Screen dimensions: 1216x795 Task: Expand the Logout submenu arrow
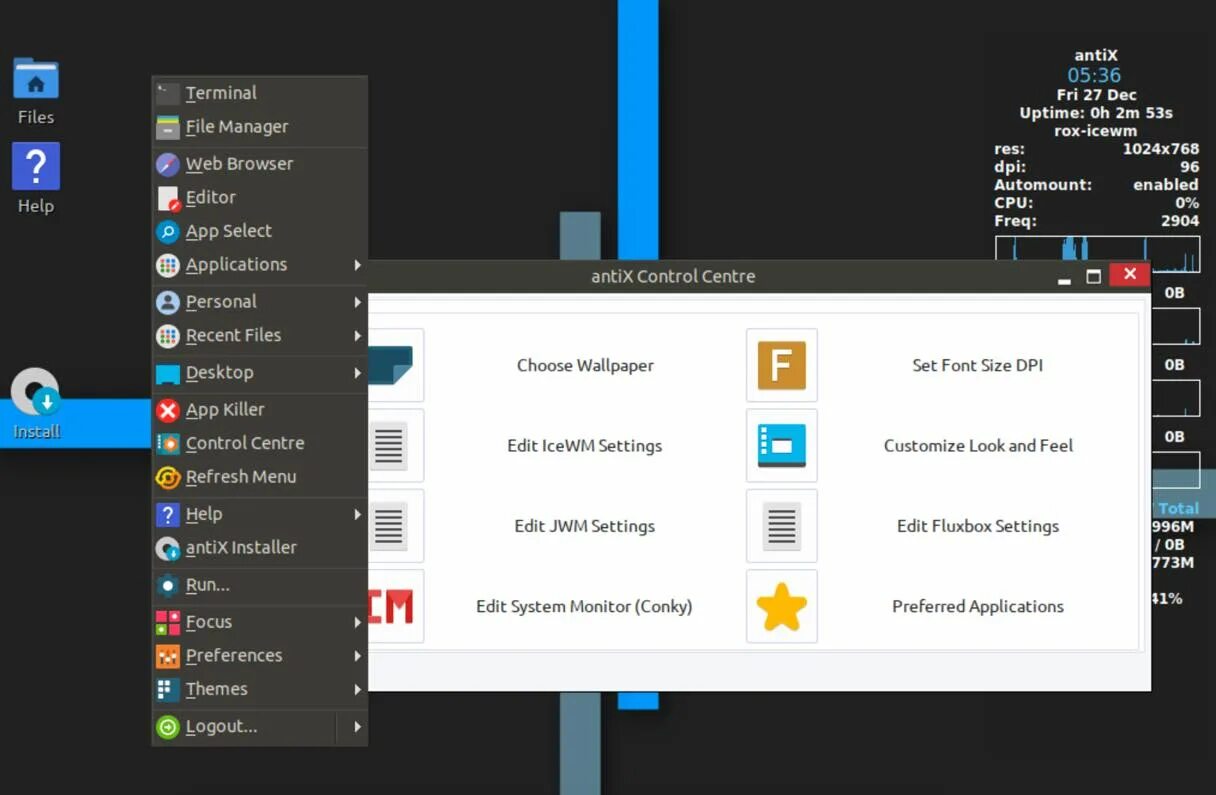(x=357, y=727)
